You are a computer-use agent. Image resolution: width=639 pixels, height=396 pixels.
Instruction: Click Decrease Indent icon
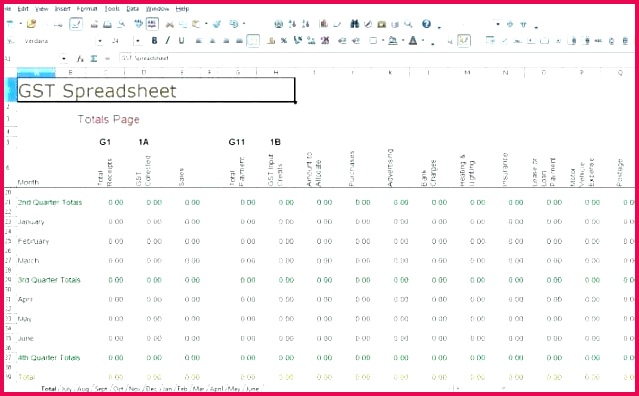pyautogui.click(x=342, y=41)
